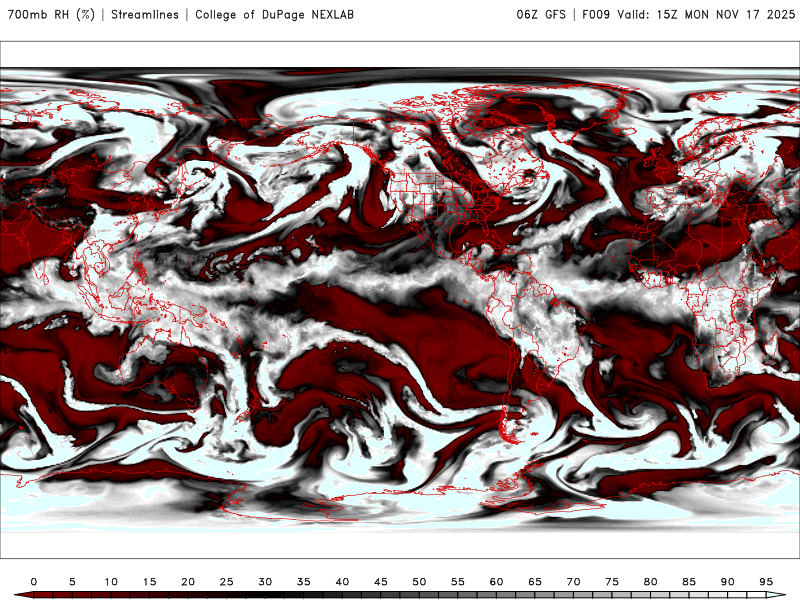Click the '20' label on the color scale
Screen dimensions: 800x600
[188, 582]
